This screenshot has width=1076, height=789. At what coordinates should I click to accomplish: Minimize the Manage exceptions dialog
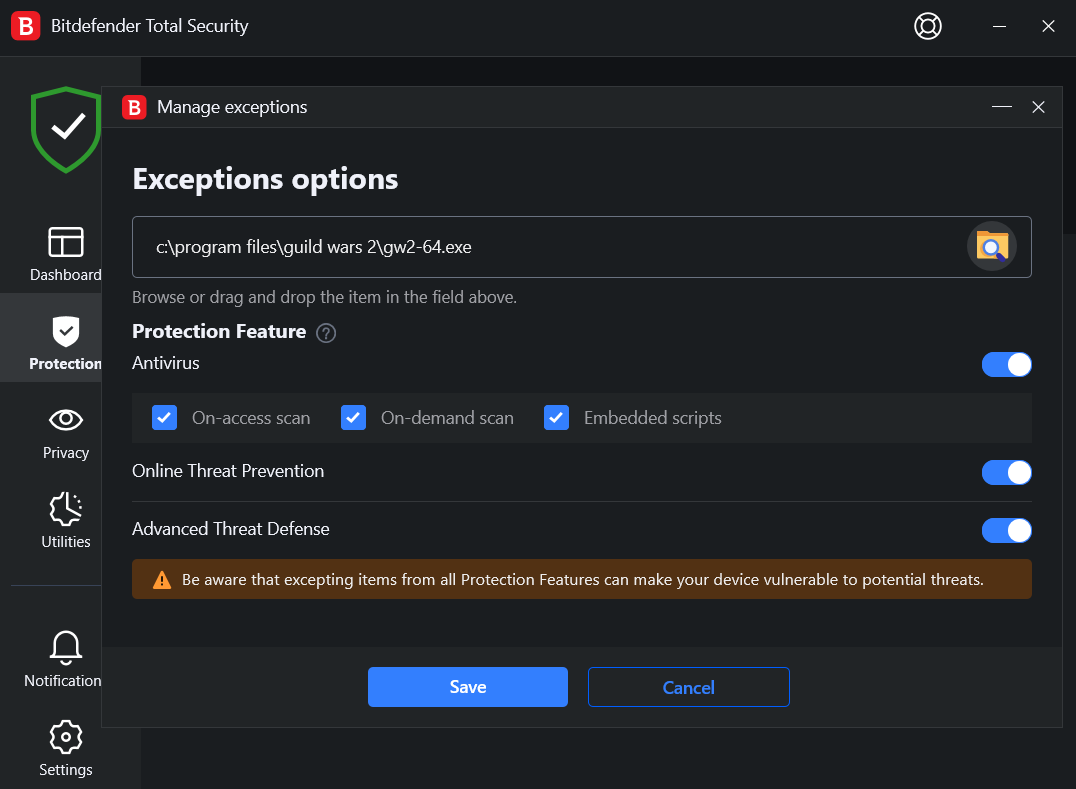(x=1002, y=107)
